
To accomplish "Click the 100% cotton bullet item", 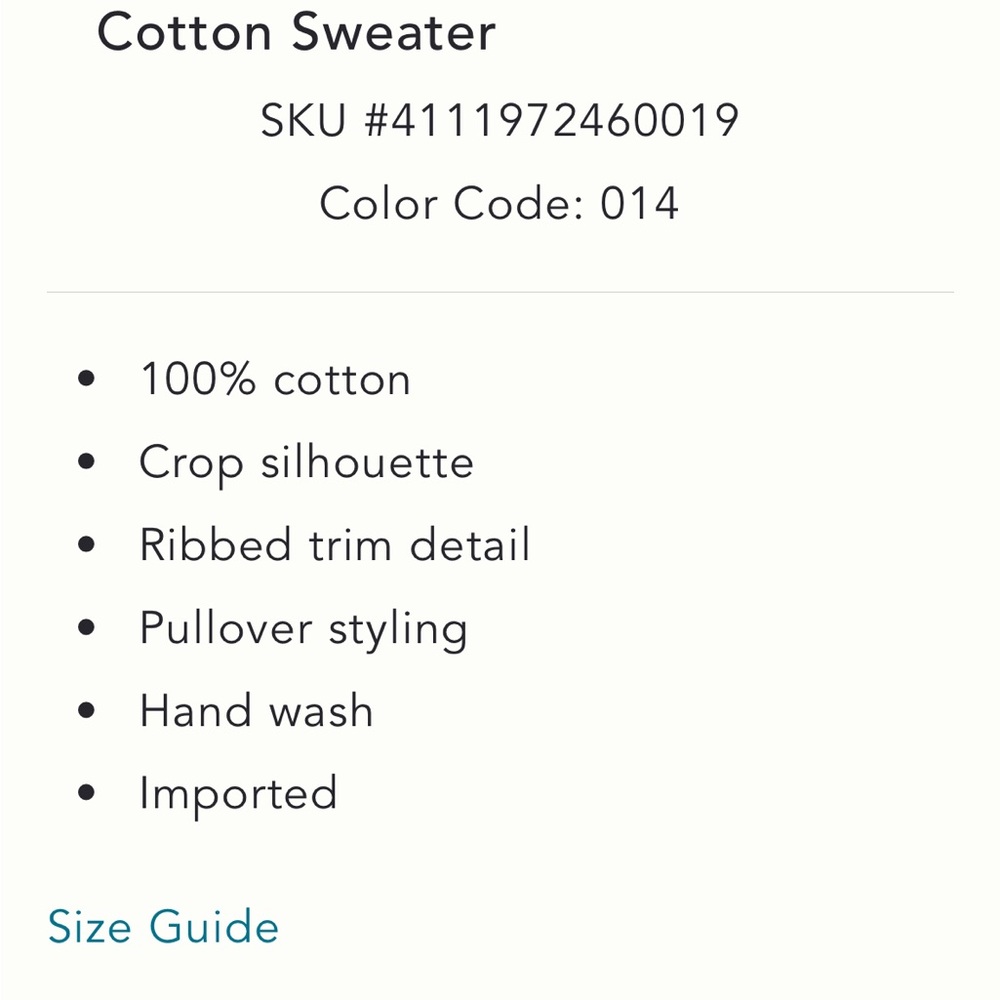I will click(x=275, y=379).
